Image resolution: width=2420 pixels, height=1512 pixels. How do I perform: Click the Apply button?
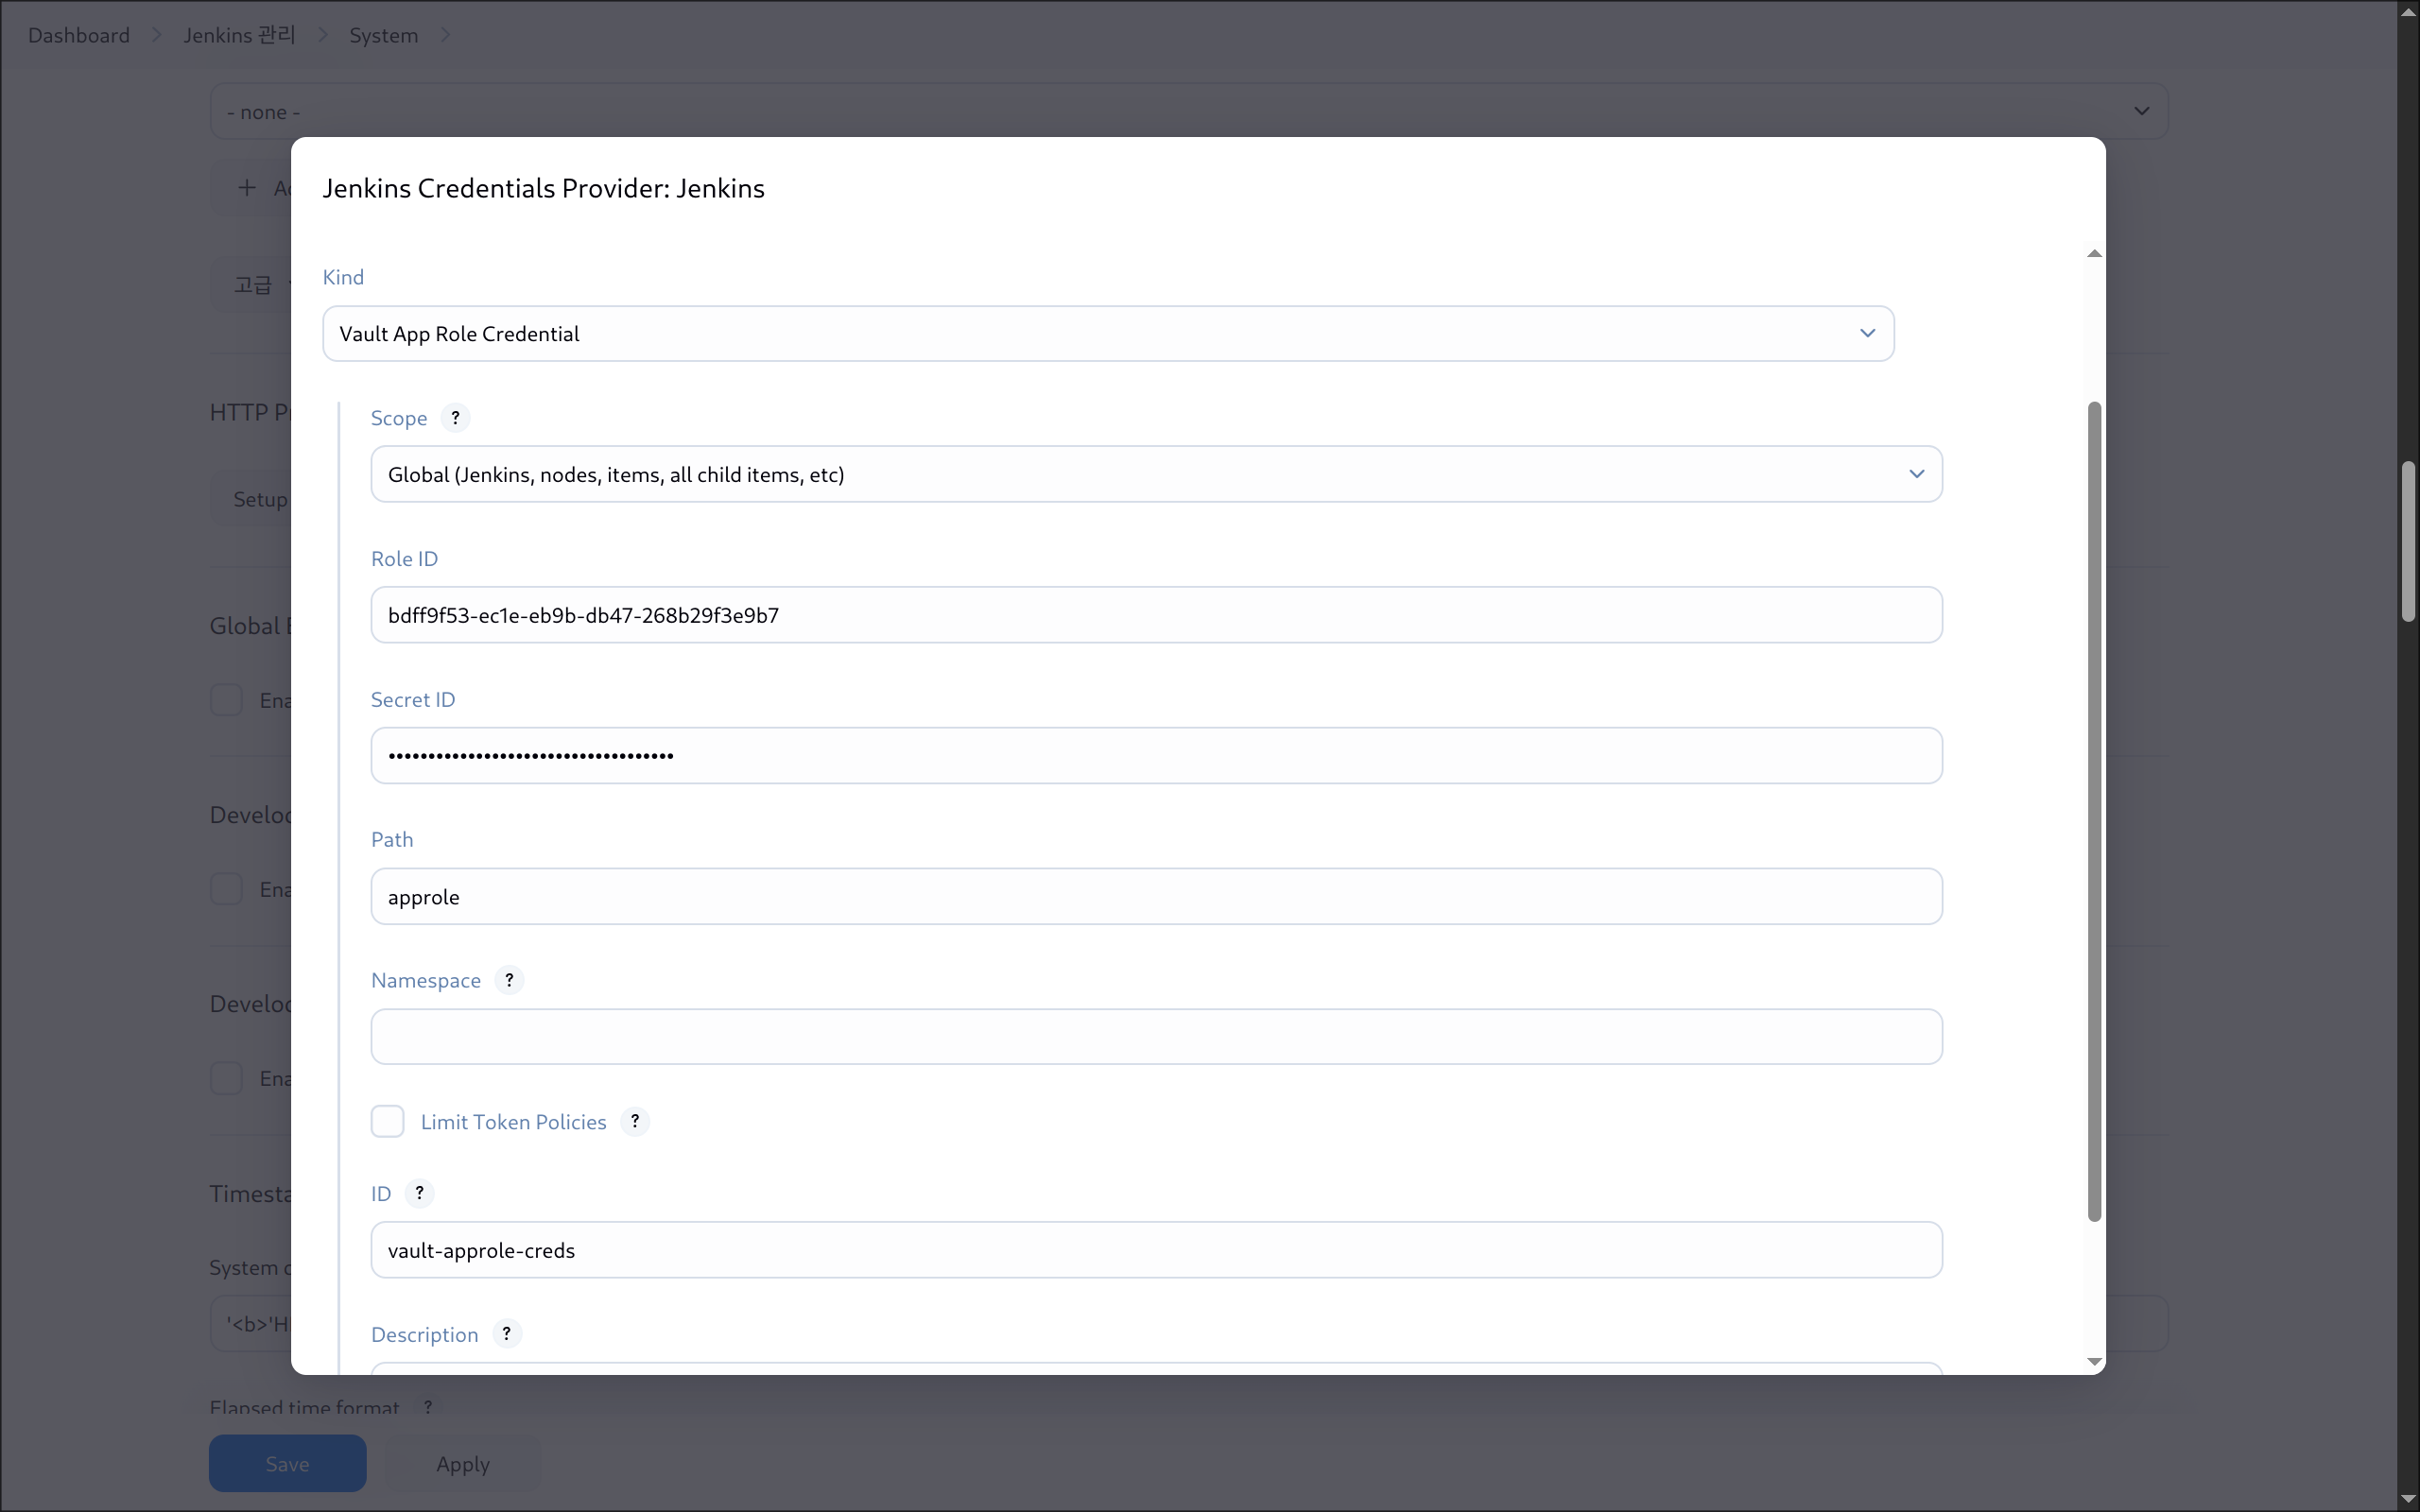click(463, 1463)
